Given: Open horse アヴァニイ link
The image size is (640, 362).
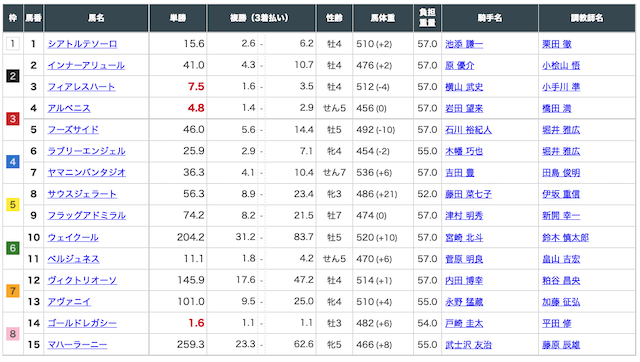Looking at the screenshot, I should coord(69,302).
